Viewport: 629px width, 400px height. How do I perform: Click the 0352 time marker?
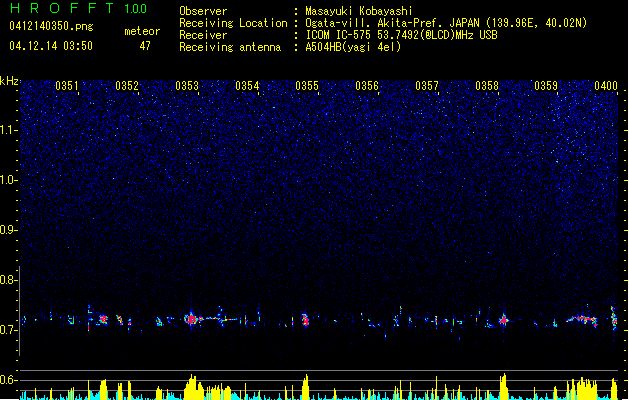(127, 86)
